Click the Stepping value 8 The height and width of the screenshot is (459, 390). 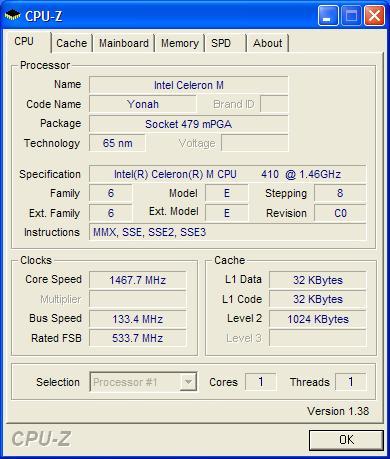tap(340, 193)
